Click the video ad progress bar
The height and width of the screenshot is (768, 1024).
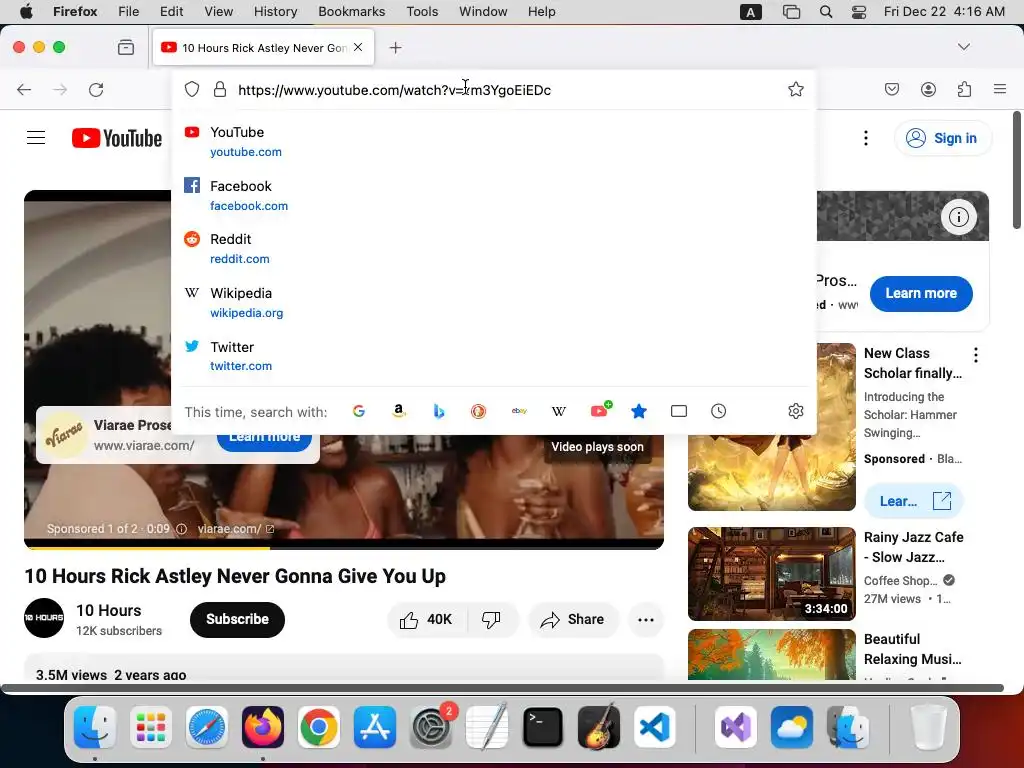tap(344, 547)
